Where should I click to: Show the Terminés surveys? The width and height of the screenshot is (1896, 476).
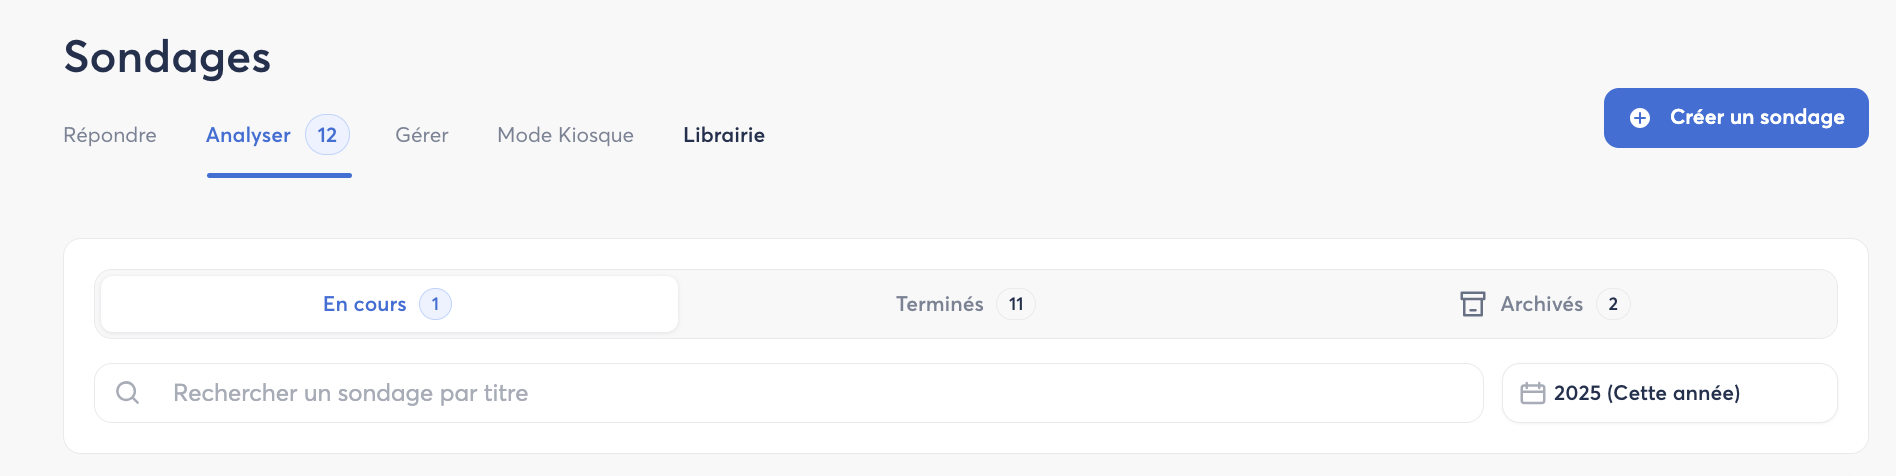(939, 304)
